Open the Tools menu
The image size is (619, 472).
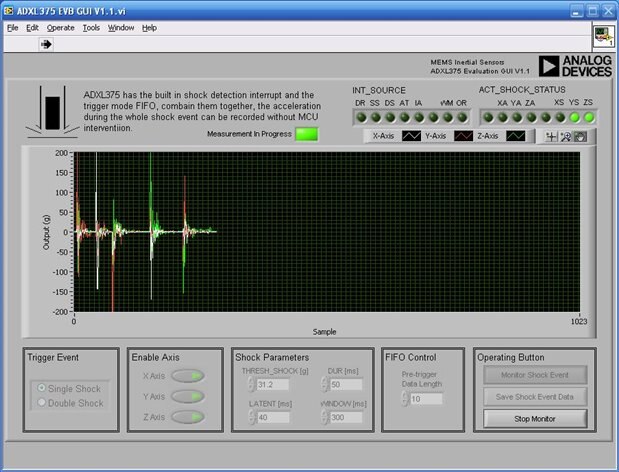90,27
